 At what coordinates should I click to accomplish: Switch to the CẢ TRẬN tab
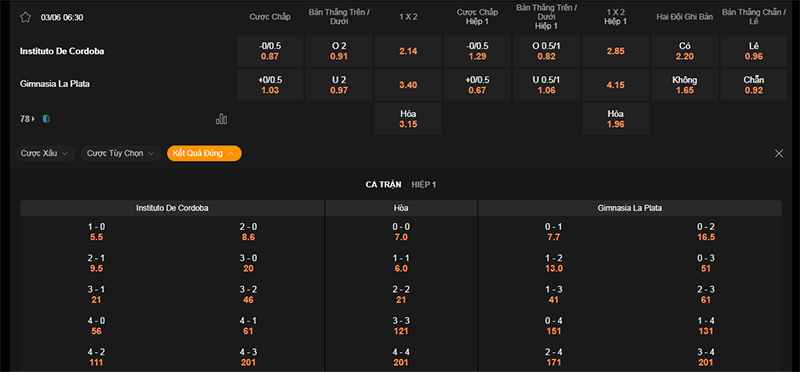point(383,185)
